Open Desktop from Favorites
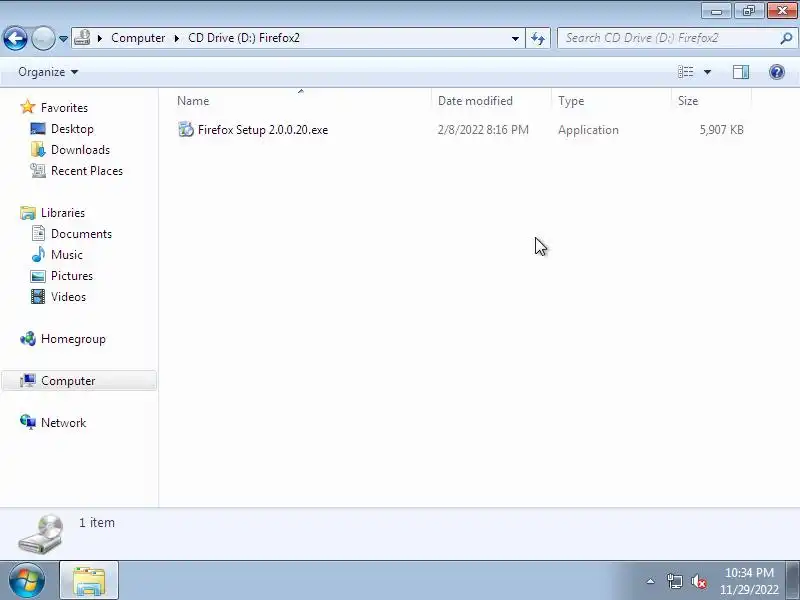Image resolution: width=800 pixels, height=600 pixels. pyautogui.click(x=72, y=129)
